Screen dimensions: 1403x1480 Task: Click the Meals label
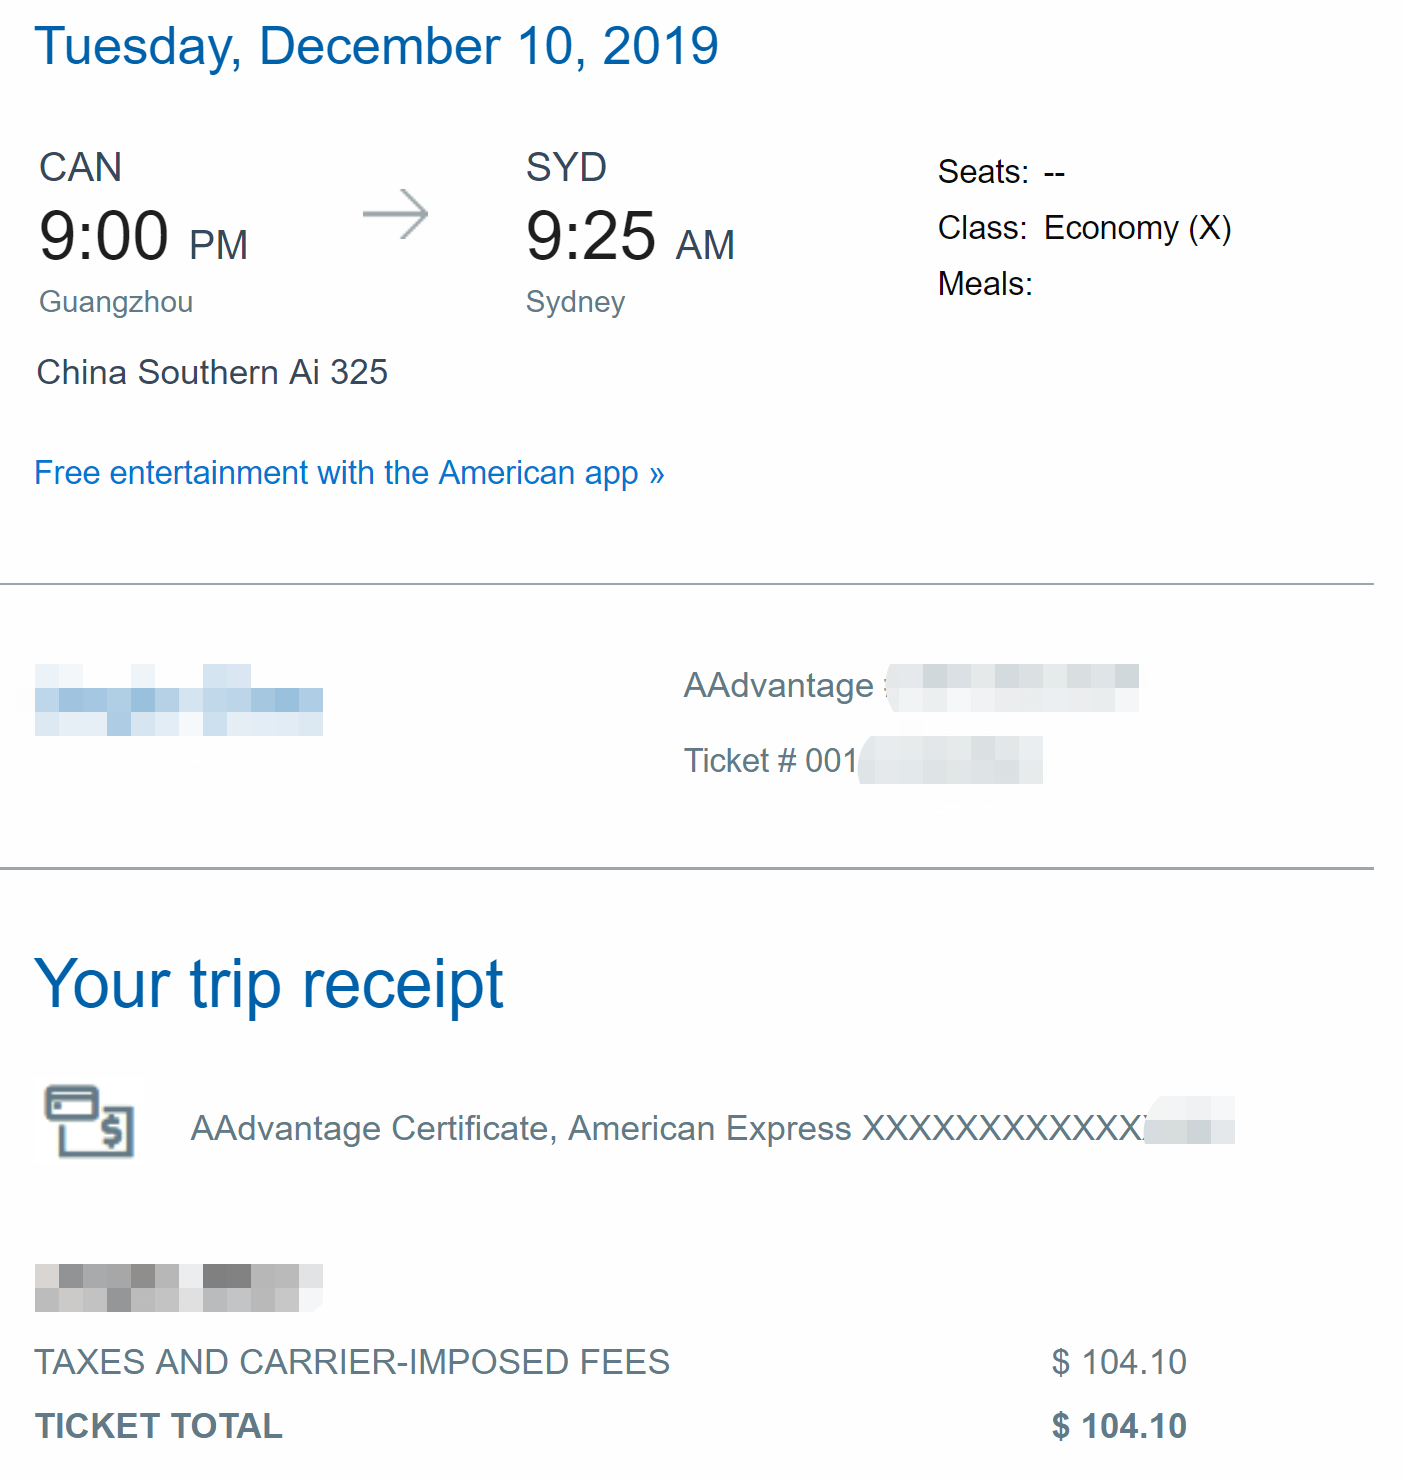[985, 284]
